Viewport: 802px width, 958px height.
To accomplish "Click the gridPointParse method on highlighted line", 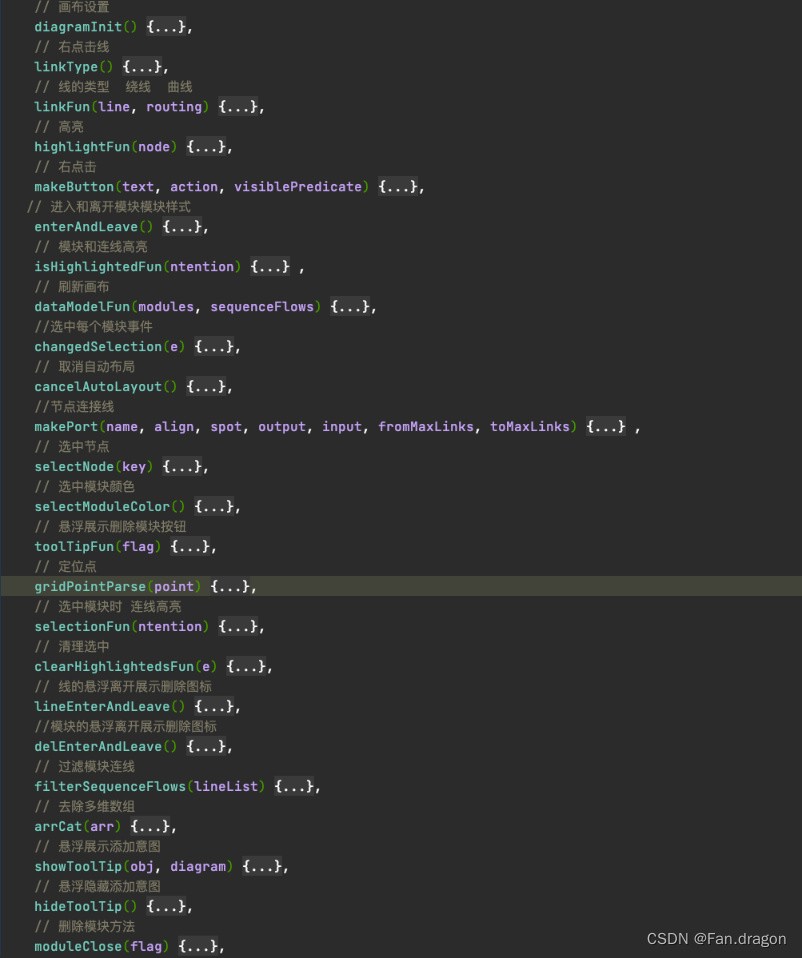I will pos(90,587).
